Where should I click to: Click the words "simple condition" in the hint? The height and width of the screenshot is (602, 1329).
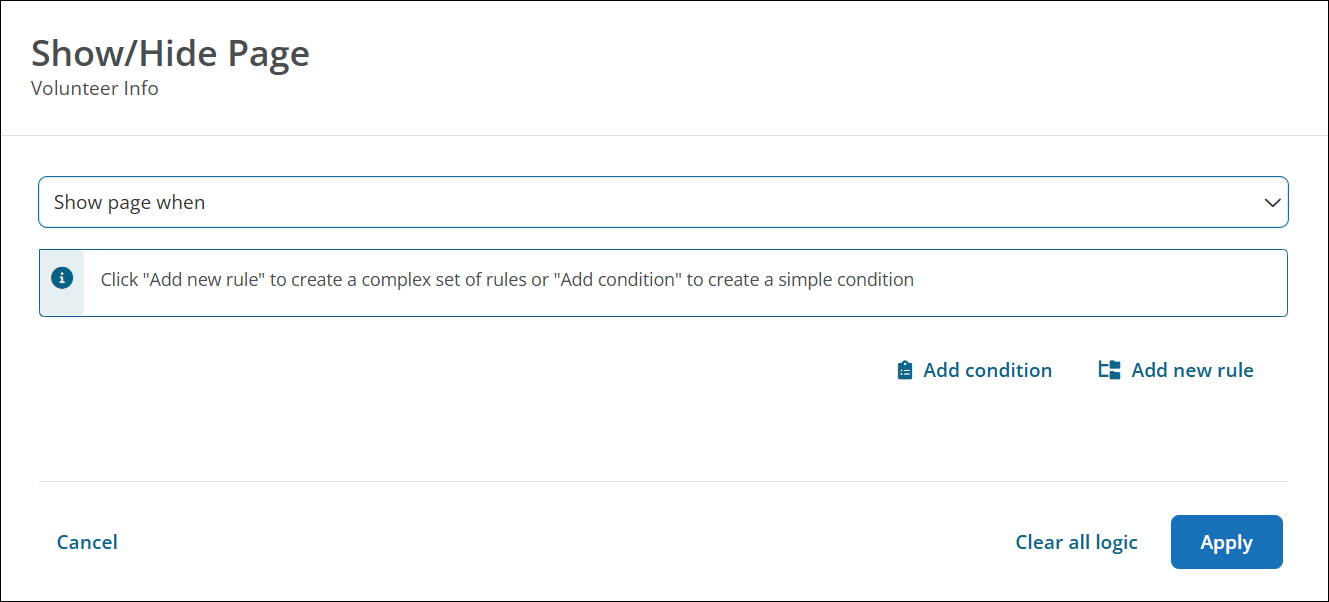pyautogui.click(x=847, y=280)
